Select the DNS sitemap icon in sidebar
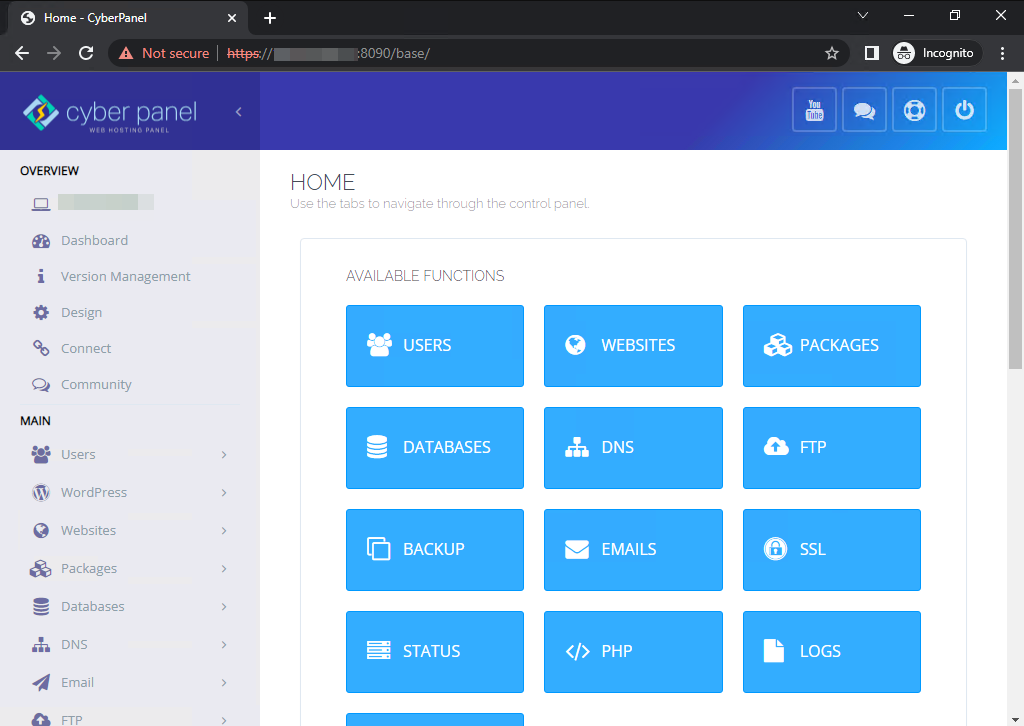 (40, 645)
